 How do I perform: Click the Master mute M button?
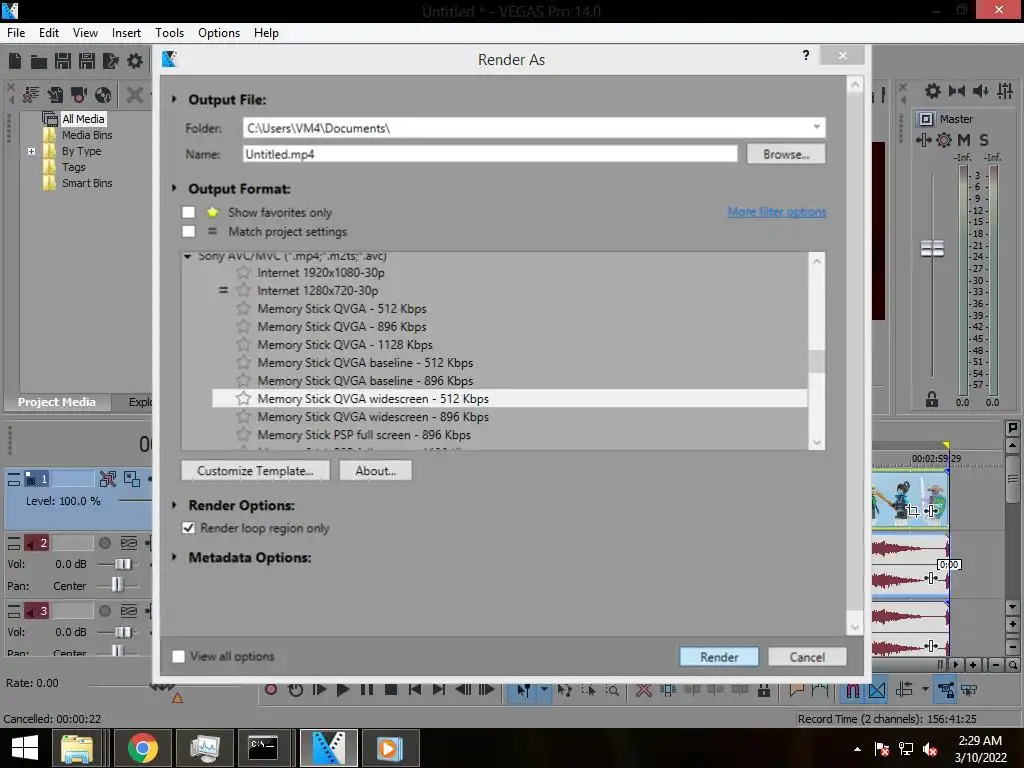pos(964,139)
